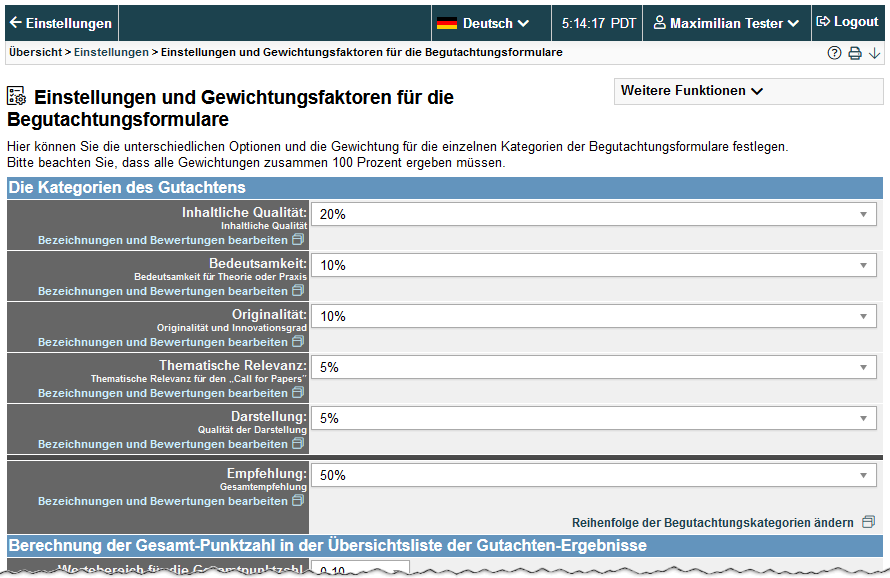Click the back arrow beside Einstellungen
890x578 pixels.
click(16, 23)
